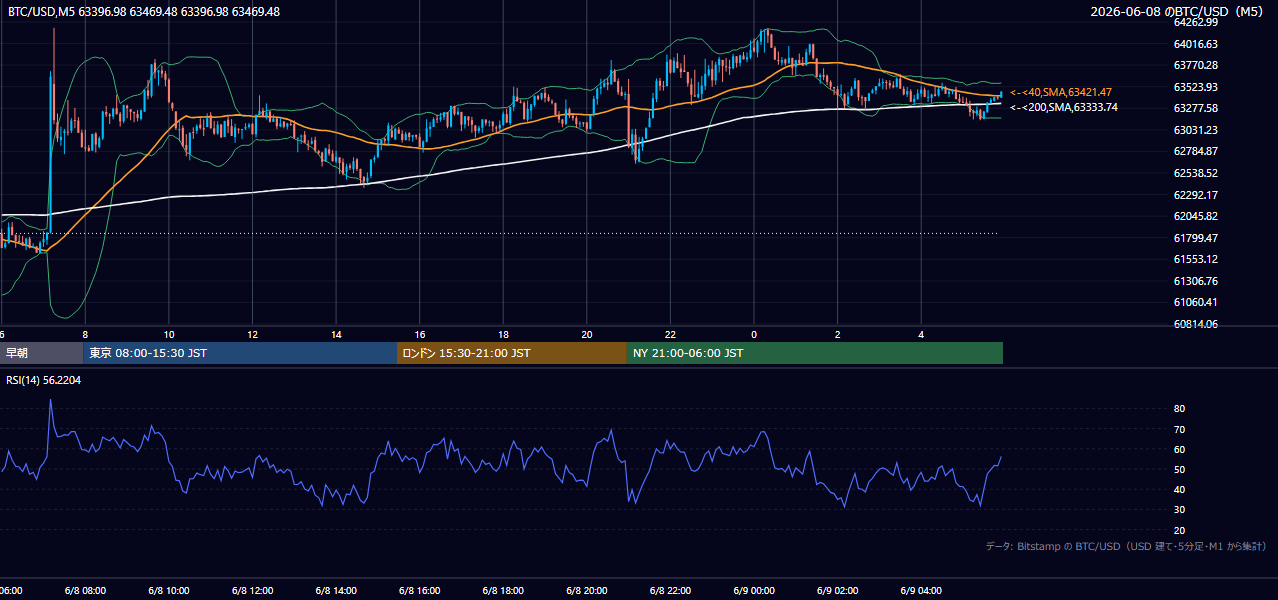The width and height of the screenshot is (1278, 600).
Task: Click the BTC/USD,M5 OHLC title text
Action: (x=144, y=11)
